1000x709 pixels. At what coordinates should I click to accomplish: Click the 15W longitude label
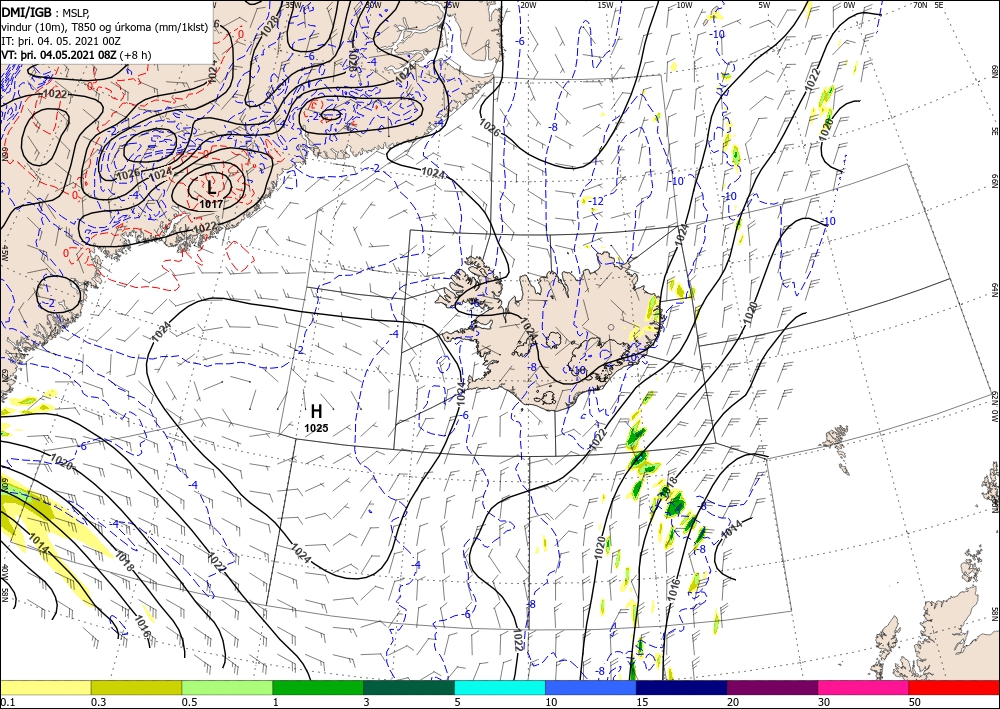click(x=605, y=5)
